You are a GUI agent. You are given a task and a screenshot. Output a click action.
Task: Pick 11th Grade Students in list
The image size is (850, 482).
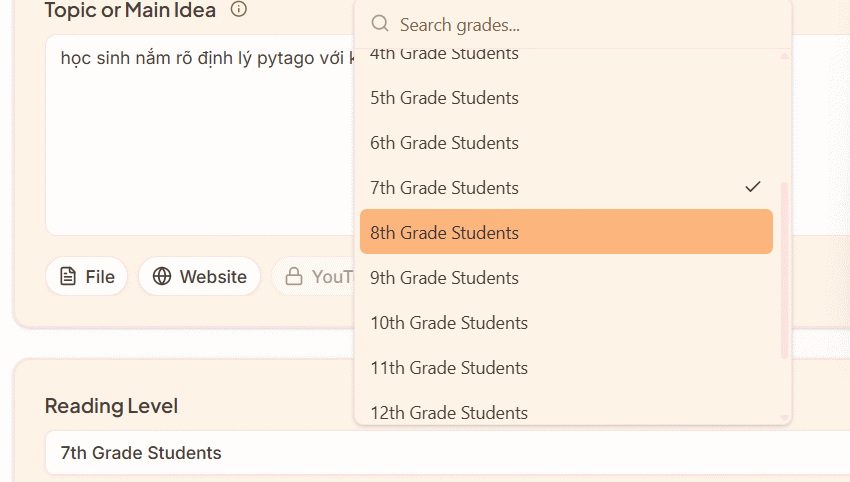[x=449, y=368]
